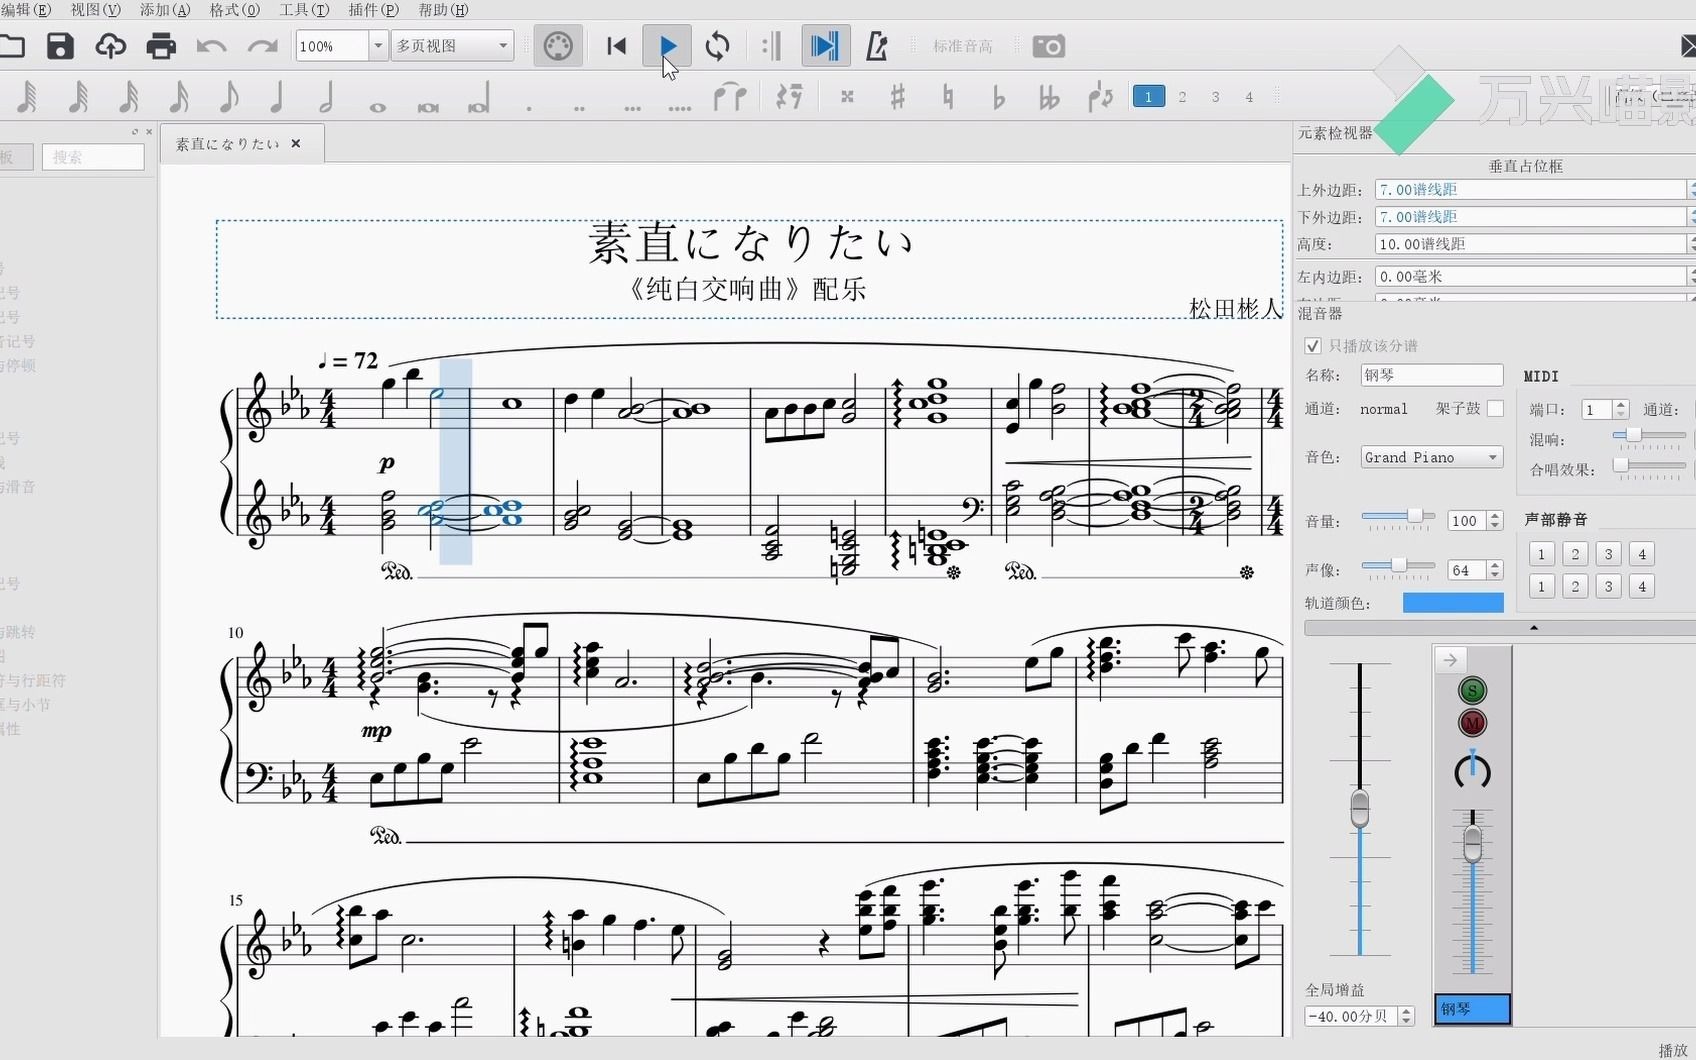Add a single augmentation dot
The height and width of the screenshot is (1060, 1696).
529,107
